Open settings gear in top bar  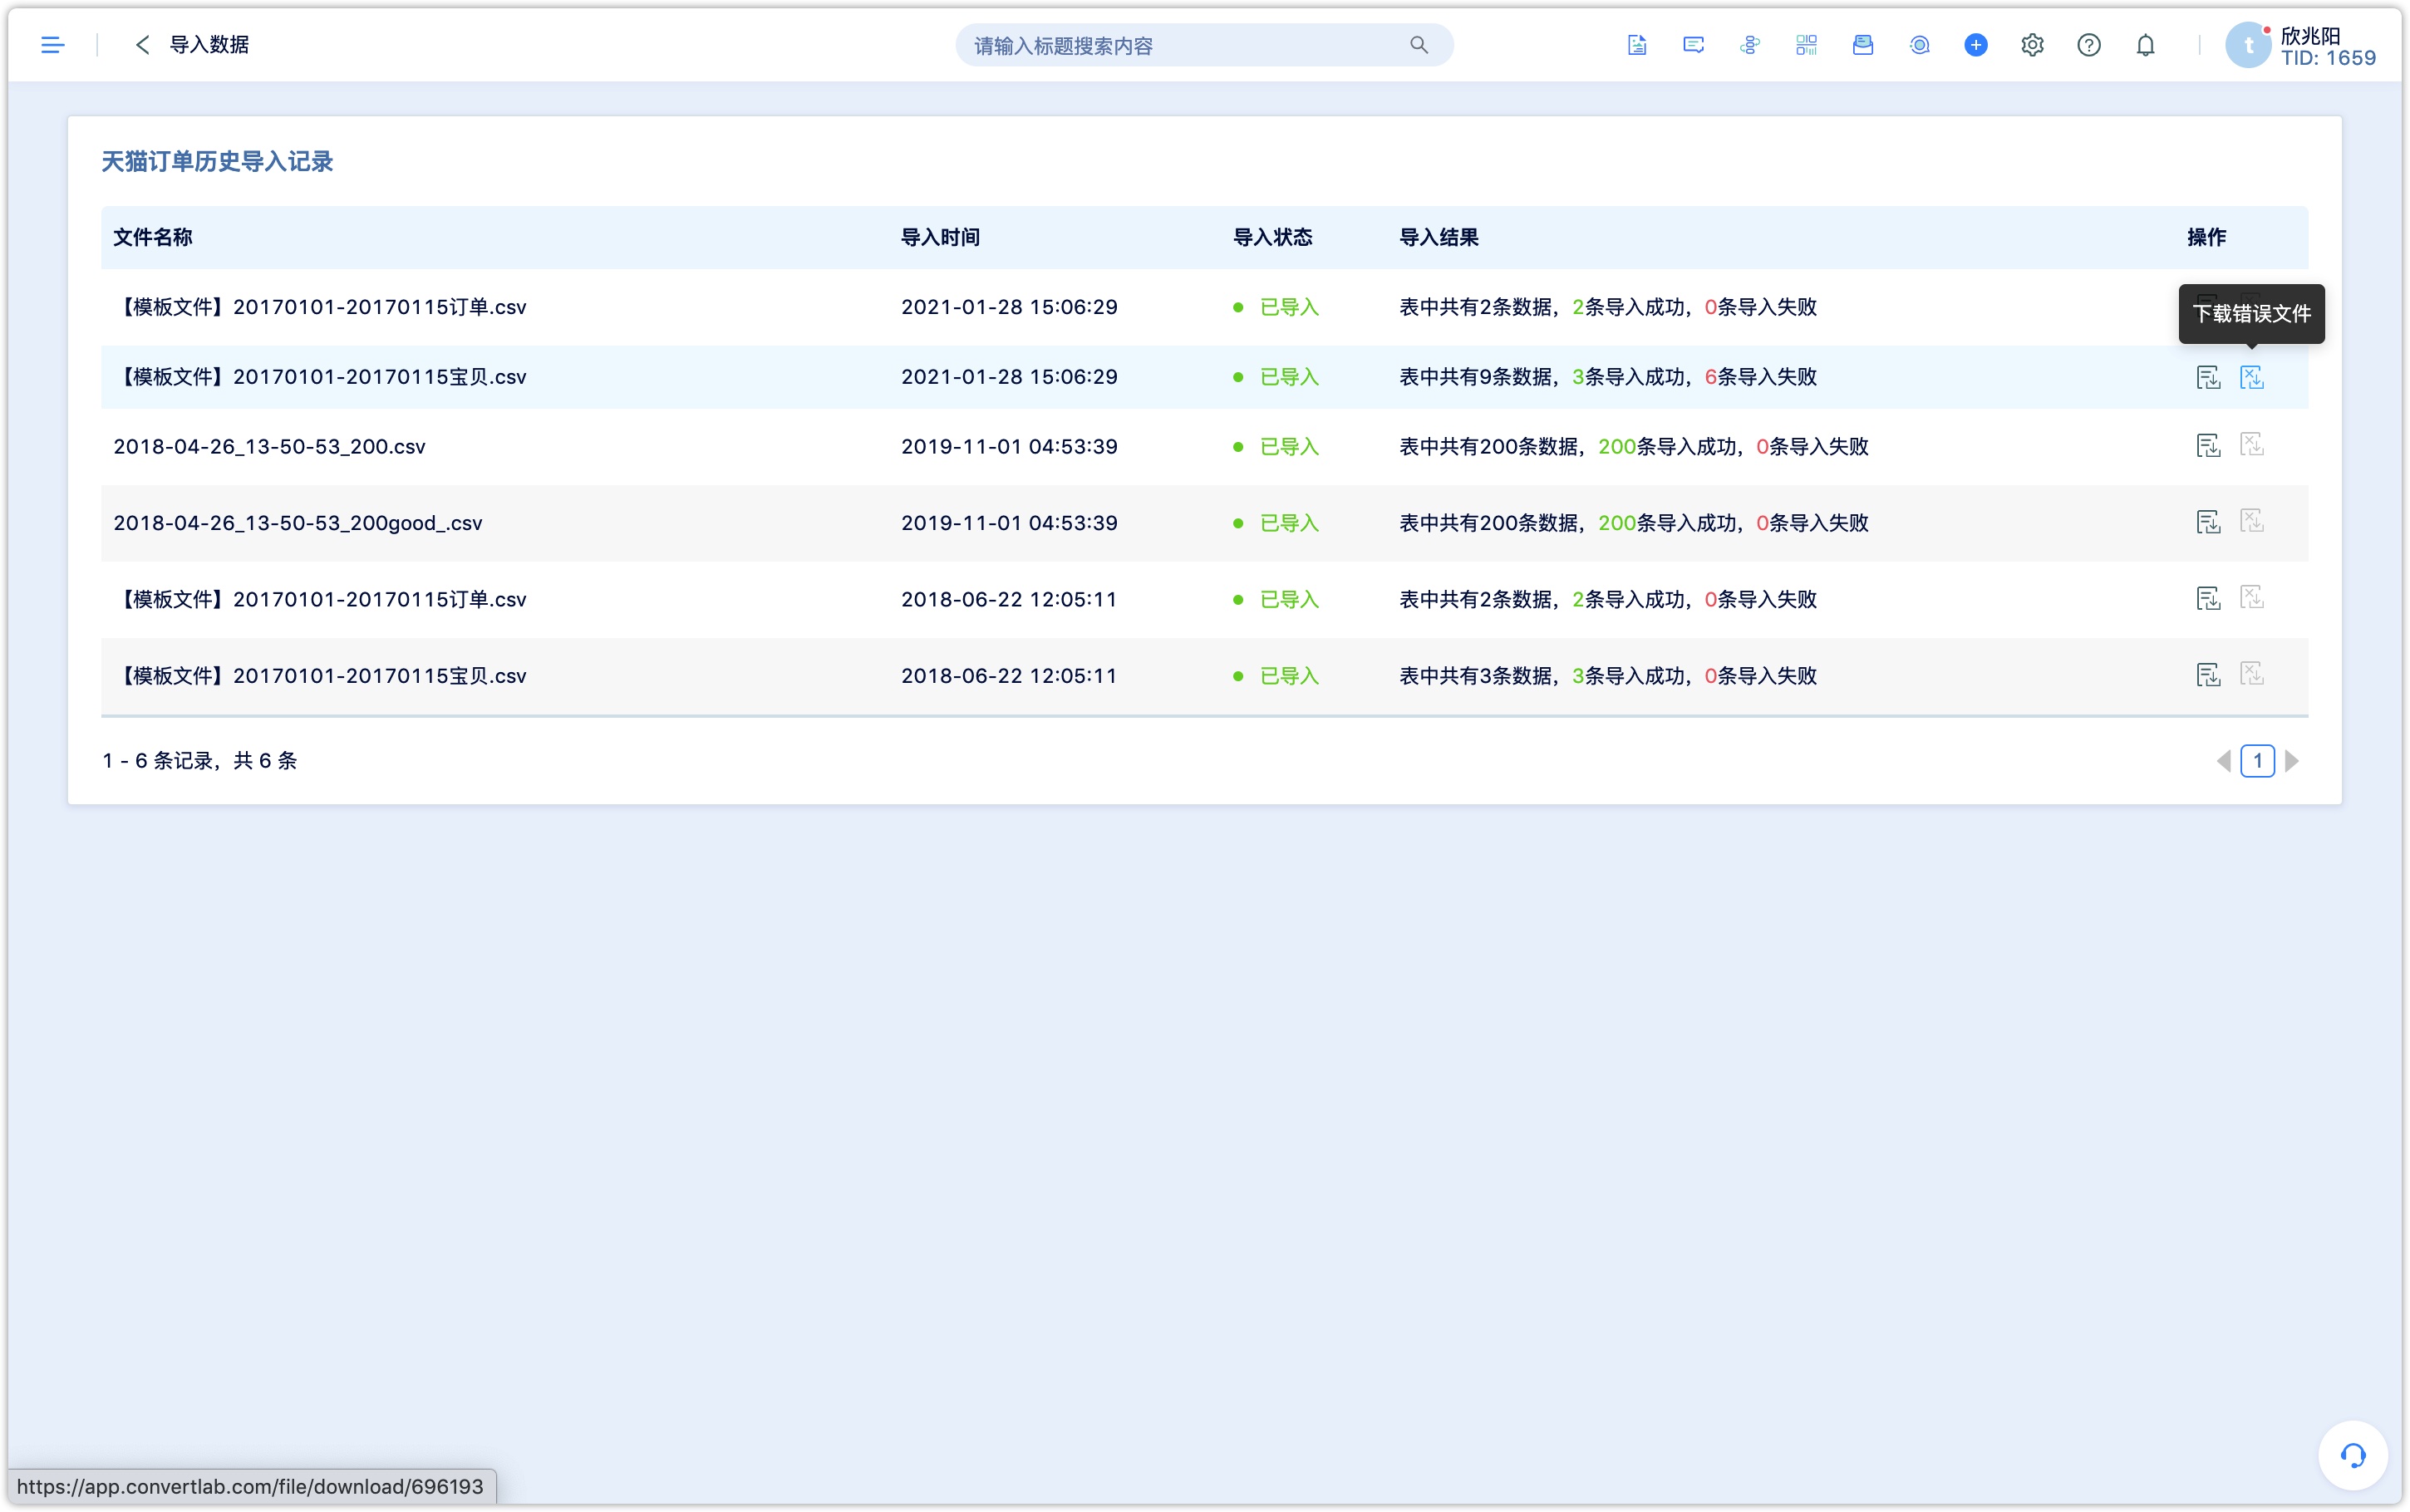click(2031, 45)
